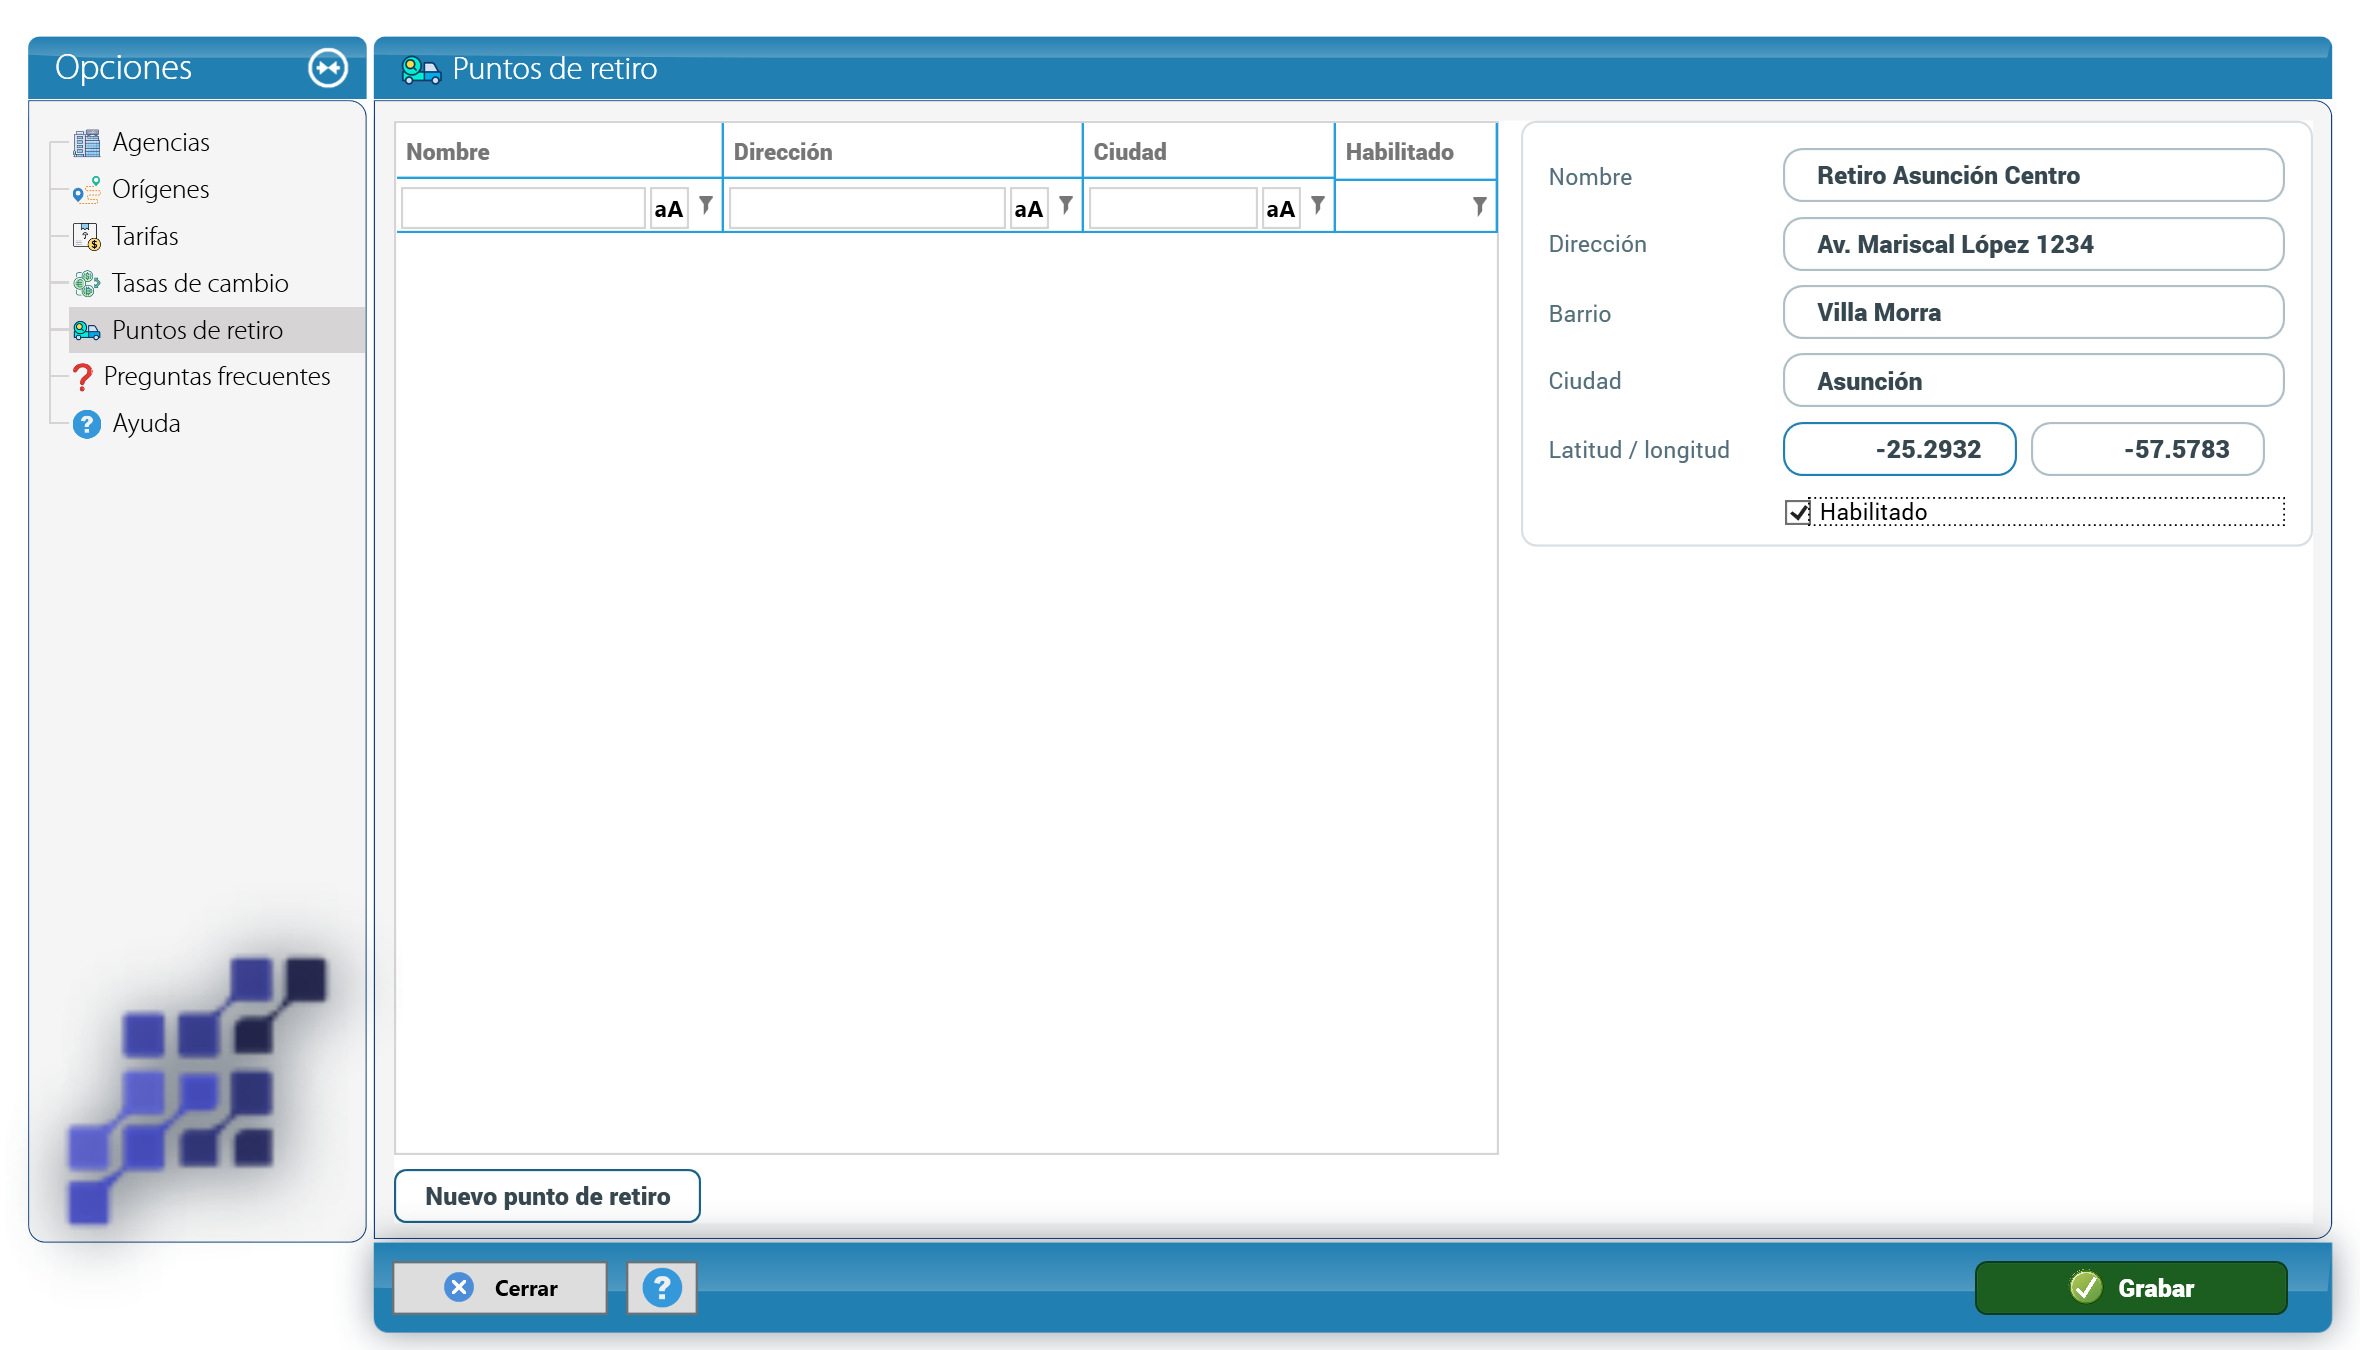Open Tarifas in the options tree
Image resolution: width=2360 pixels, height=1350 pixels.
pyautogui.click(x=145, y=237)
